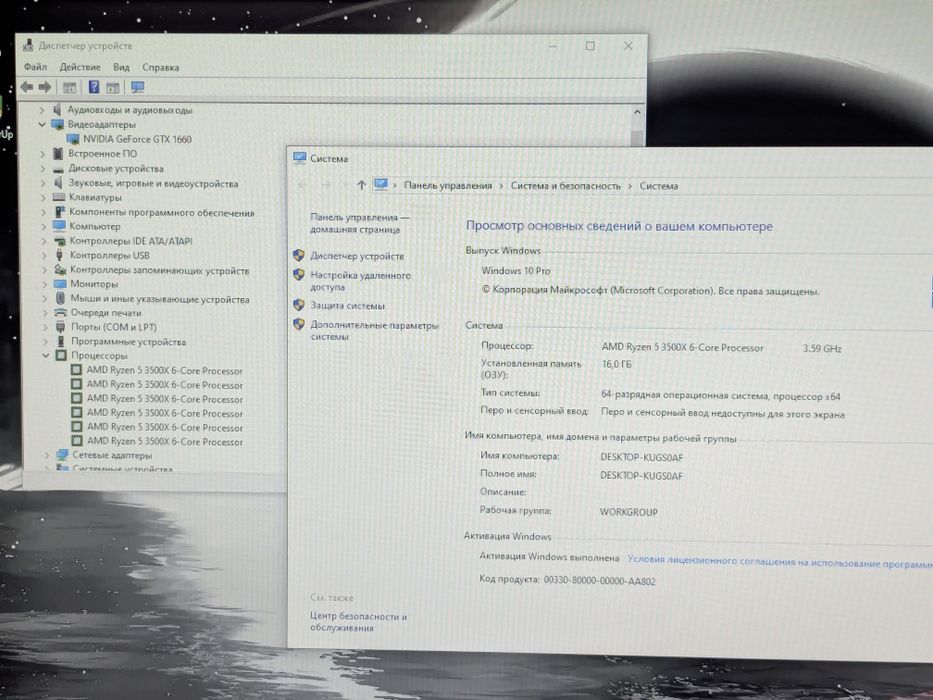Click the Дисковые устройства drive icon
This screenshot has height=700, width=933.
pyautogui.click(x=58, y=169)
